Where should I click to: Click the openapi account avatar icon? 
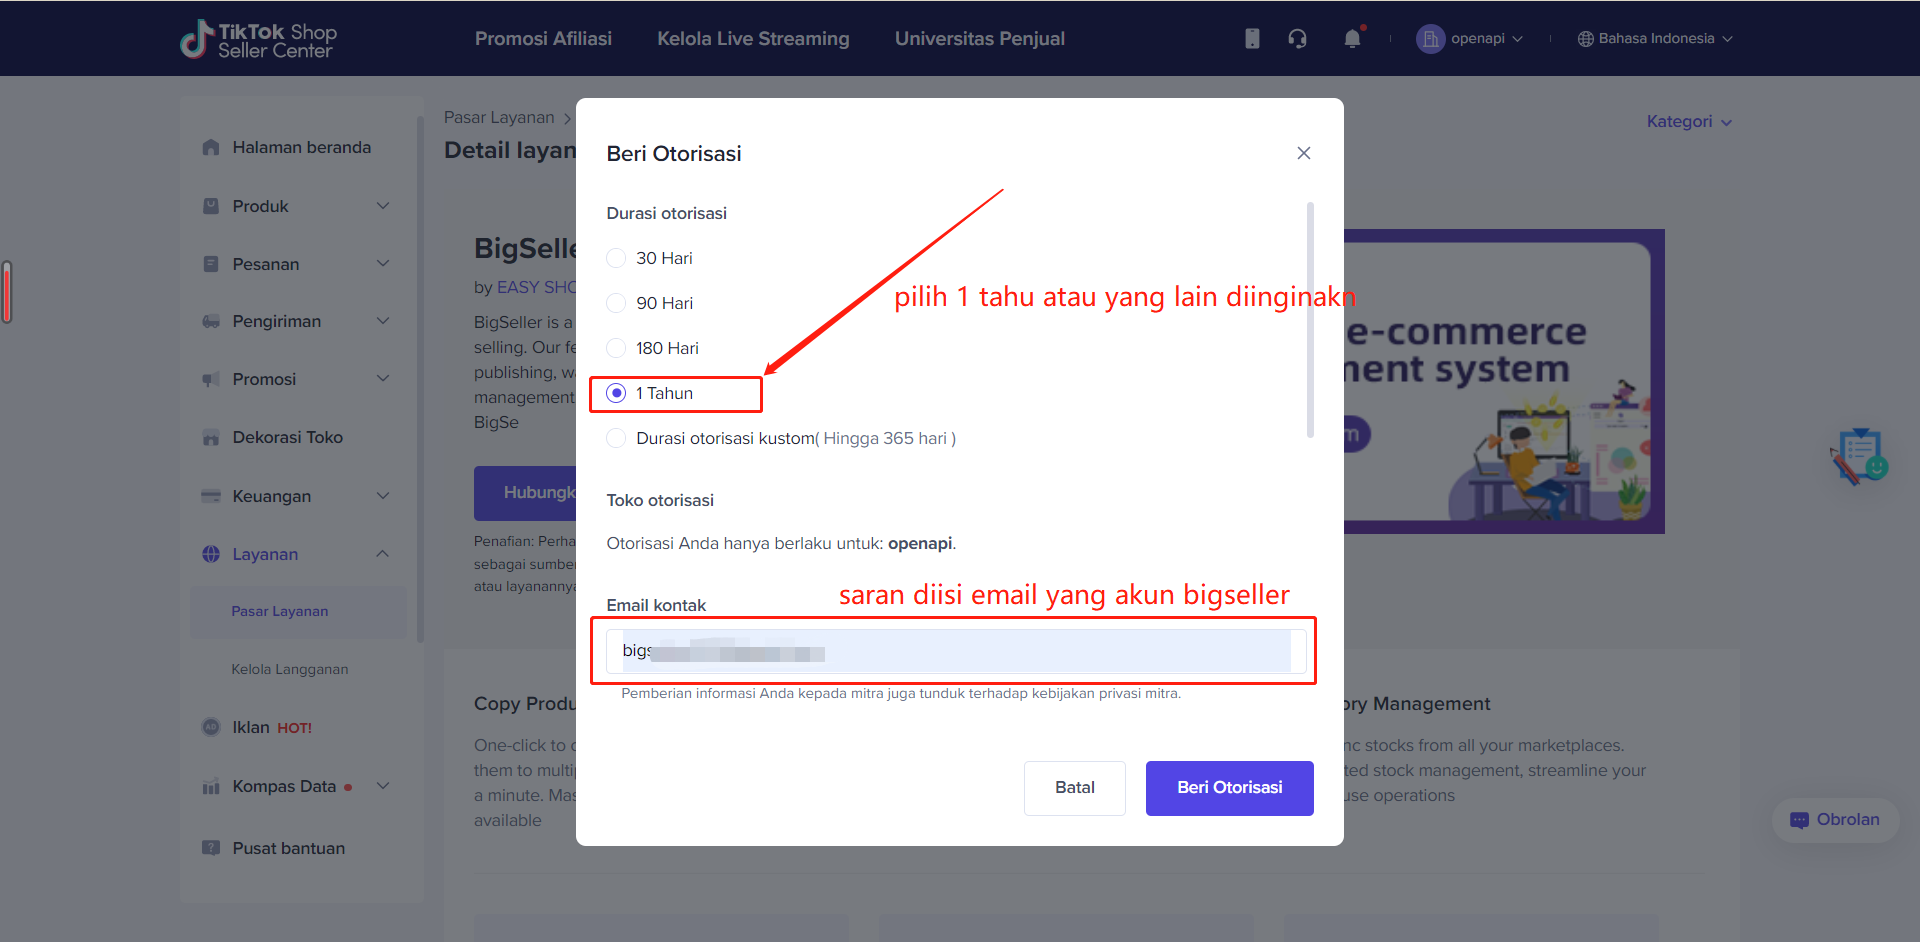click(1431, 39)
